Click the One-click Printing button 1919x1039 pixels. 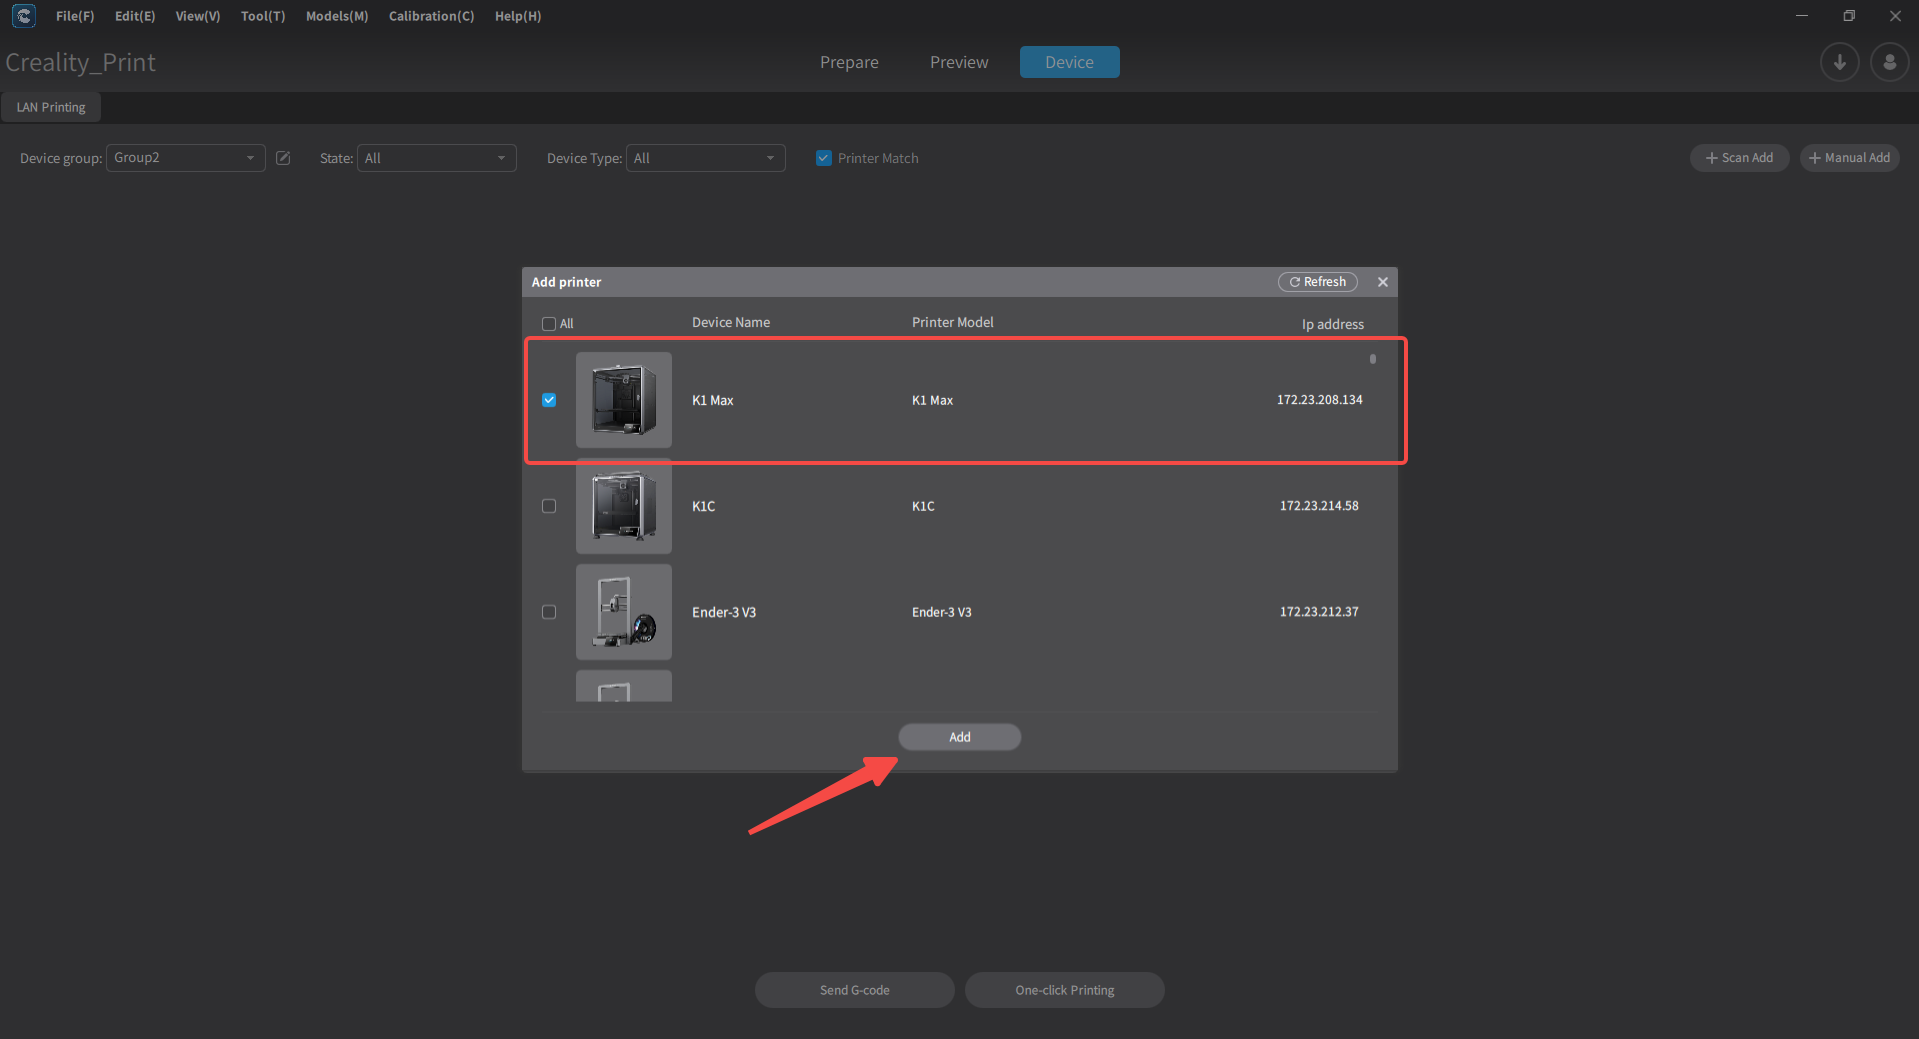(x=1064, y=990)
